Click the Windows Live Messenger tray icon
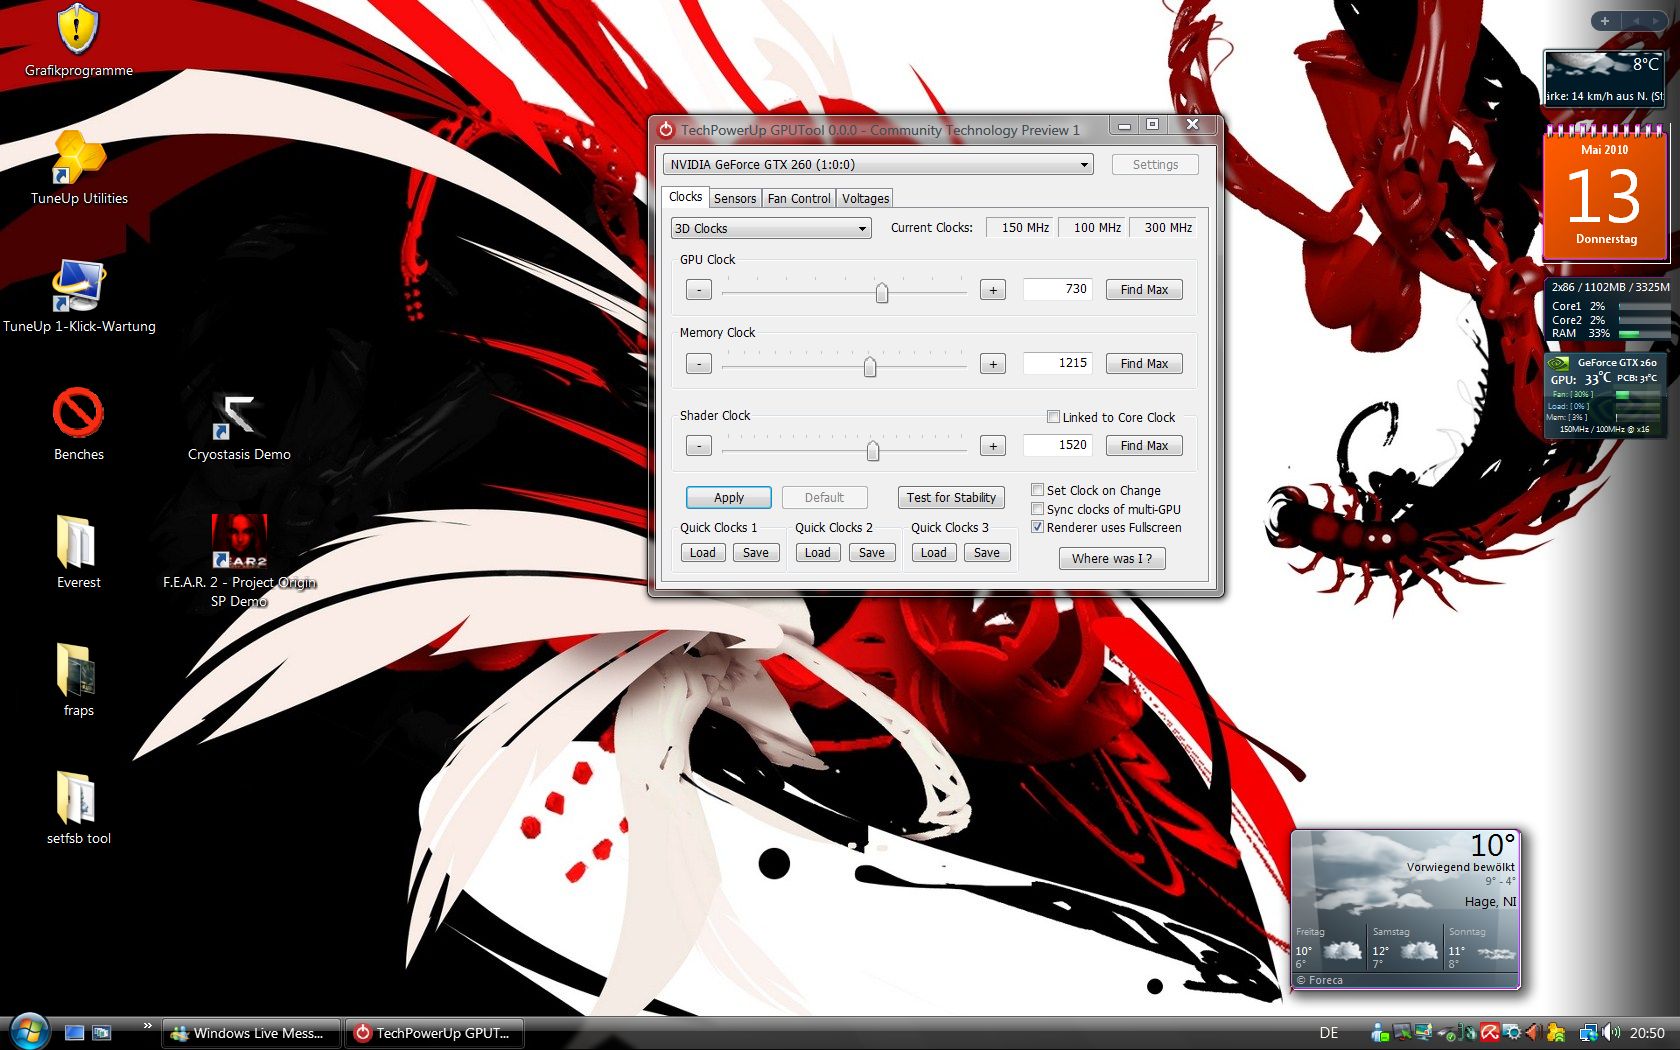The image size is (1680, 1050). 1379,1033
